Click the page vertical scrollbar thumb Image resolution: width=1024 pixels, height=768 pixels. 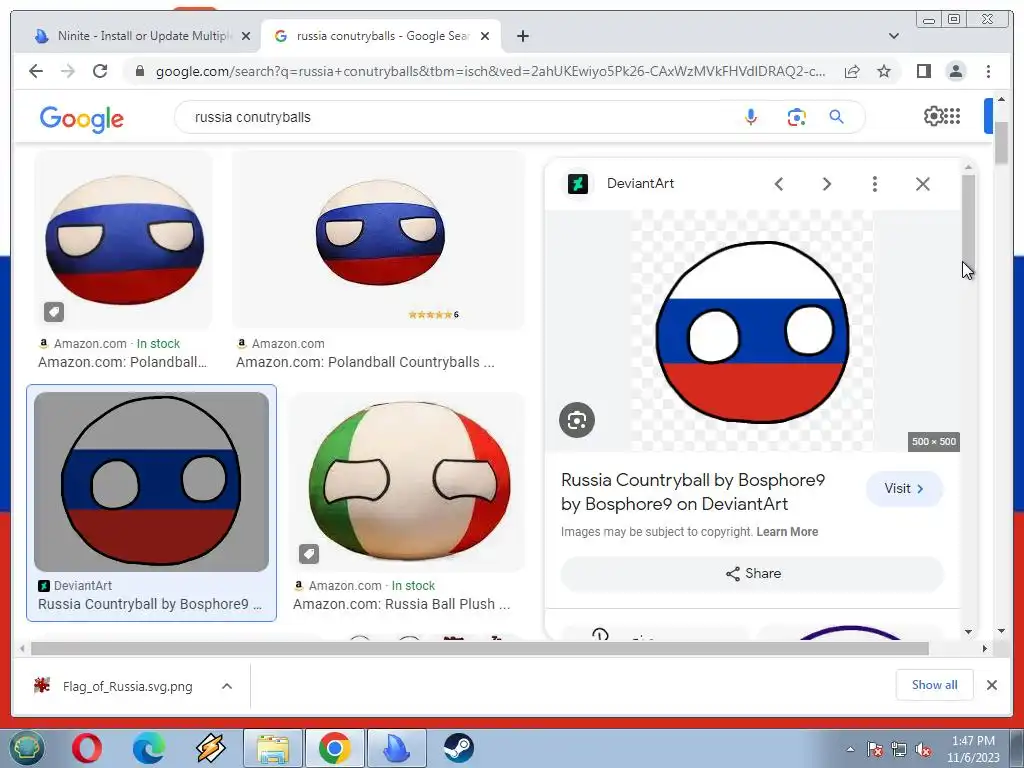pos(1002,142)
